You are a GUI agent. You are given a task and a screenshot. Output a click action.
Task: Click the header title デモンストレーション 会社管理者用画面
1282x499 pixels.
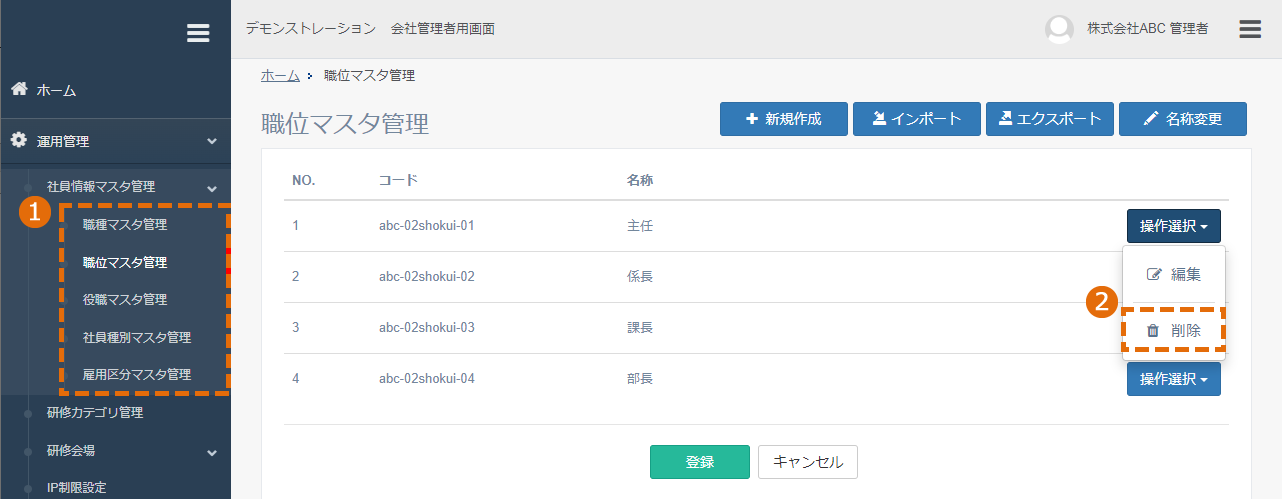[x=370, y=29]
